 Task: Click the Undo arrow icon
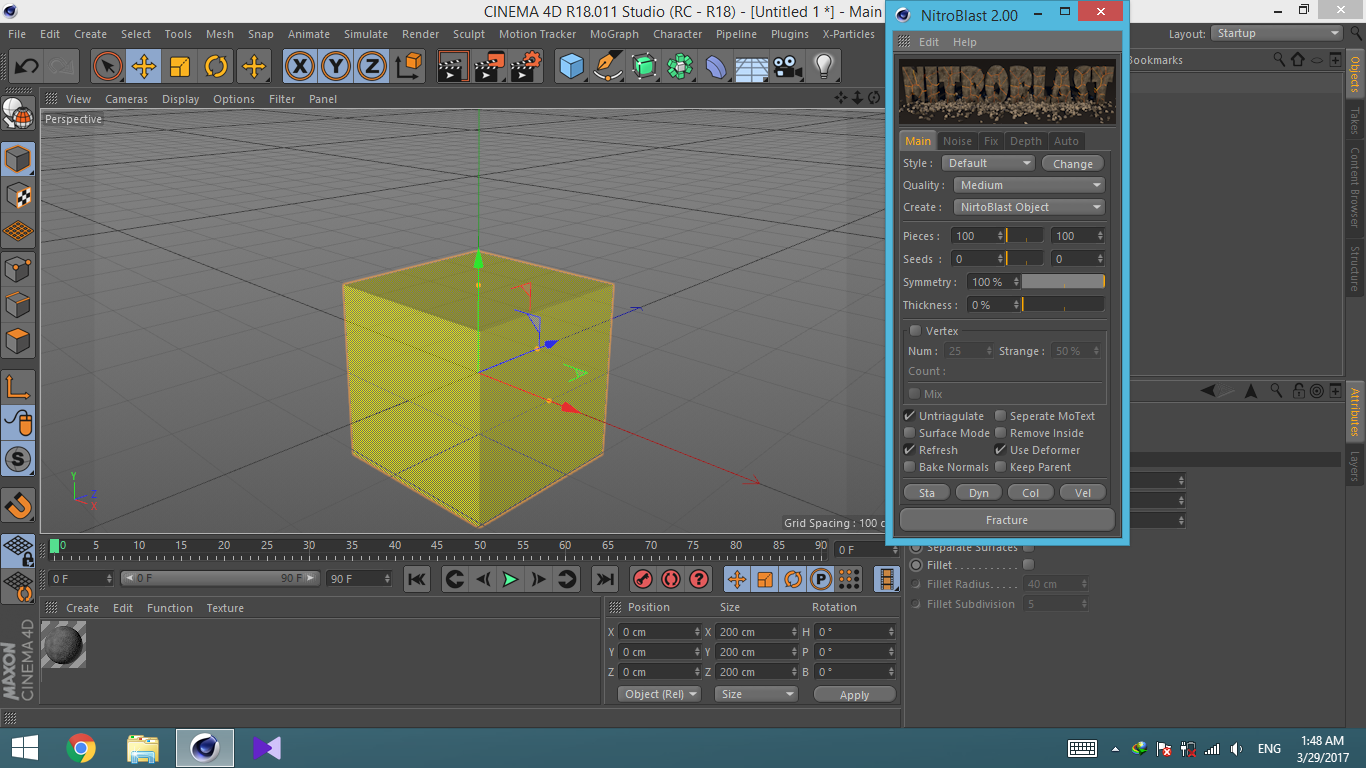pos(26,67)
